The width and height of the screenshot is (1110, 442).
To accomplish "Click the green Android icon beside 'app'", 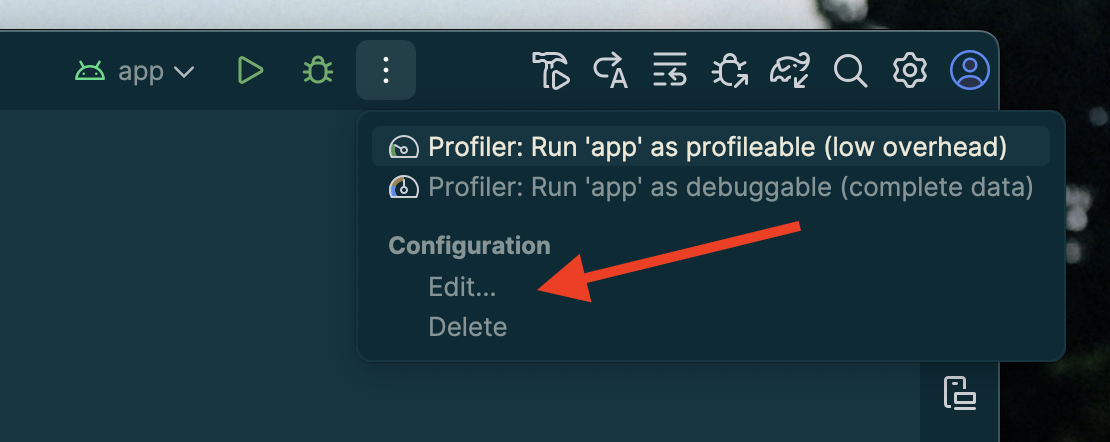I will click(x=90, y=71).
